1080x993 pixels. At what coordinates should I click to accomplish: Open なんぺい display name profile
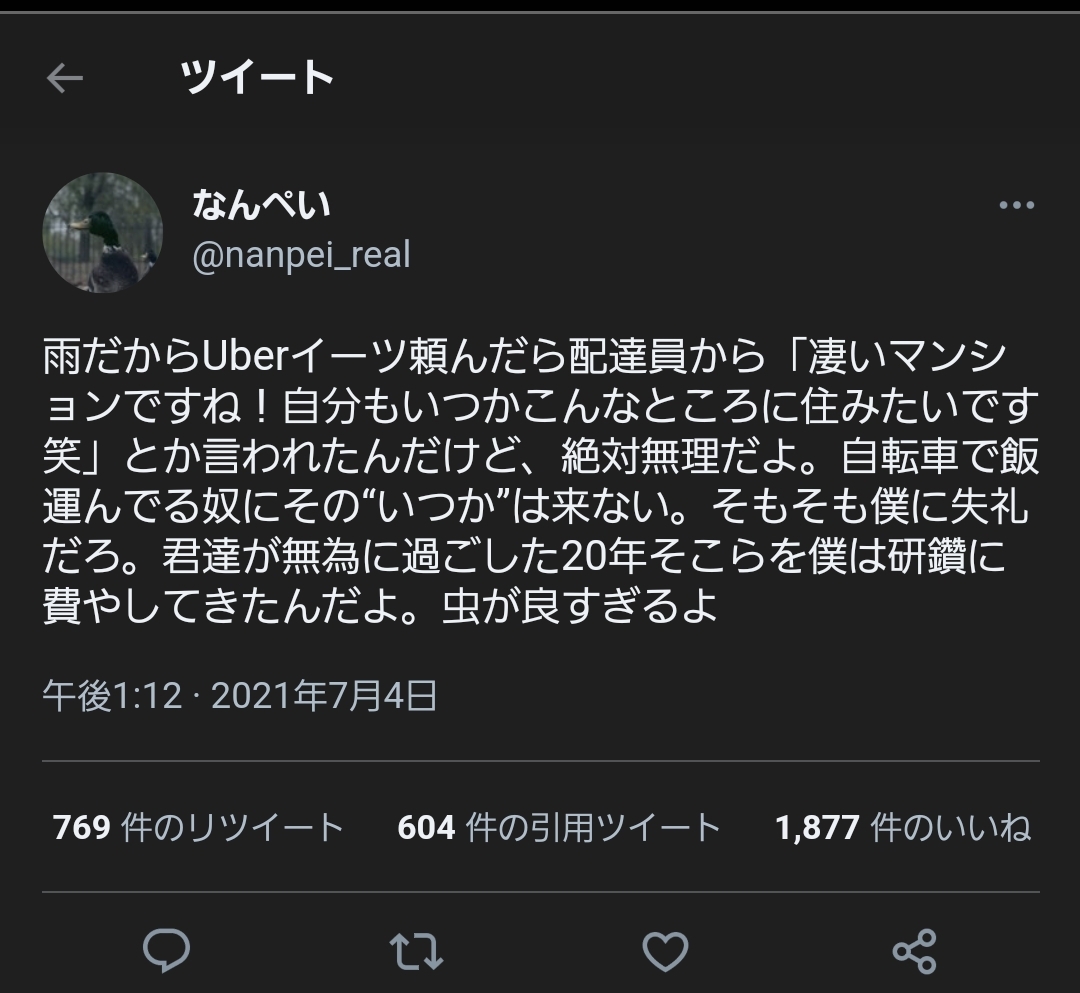tap(261, 206)
